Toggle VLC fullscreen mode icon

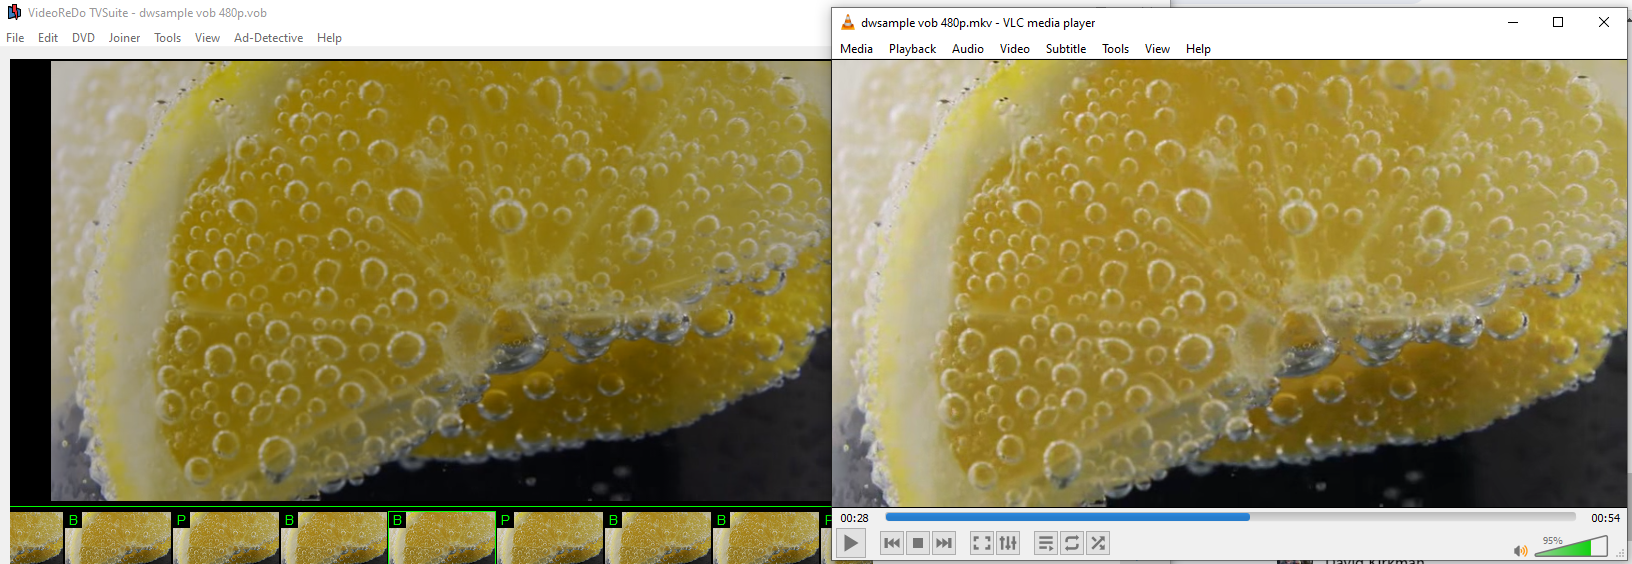[982, 543]
